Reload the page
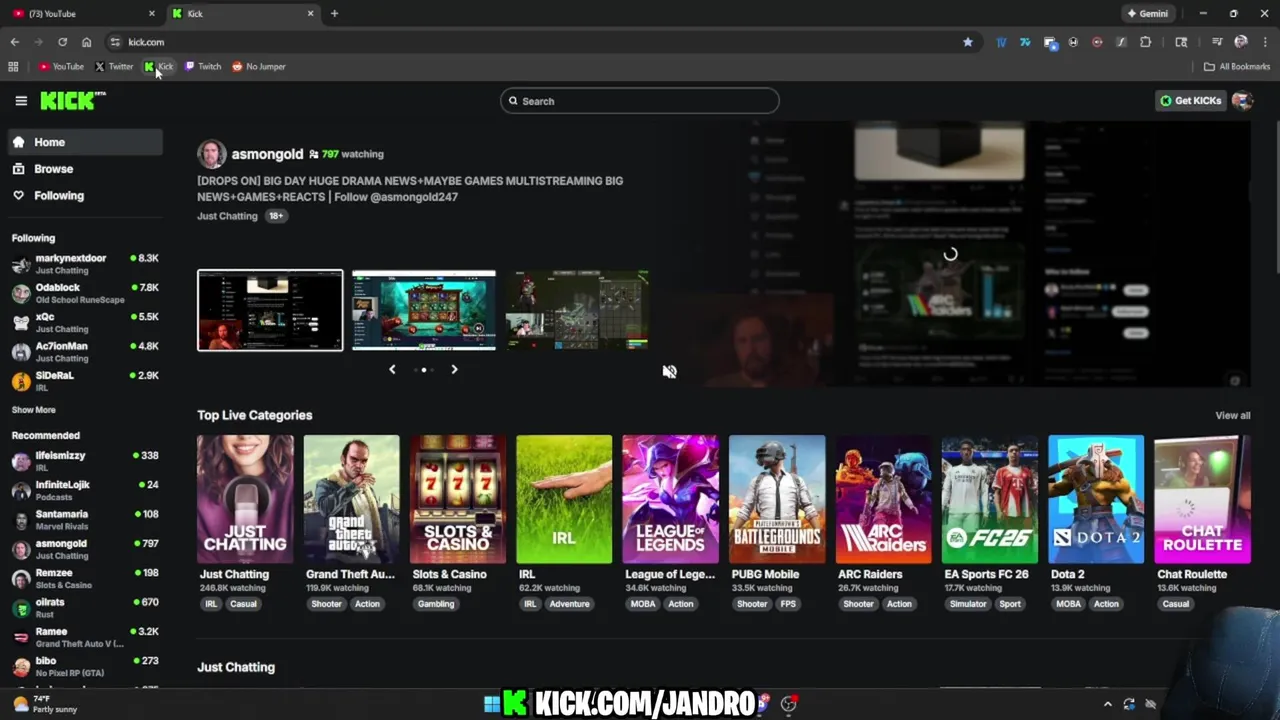This screenshot has height=720, width=1280. tap(62, 42)
